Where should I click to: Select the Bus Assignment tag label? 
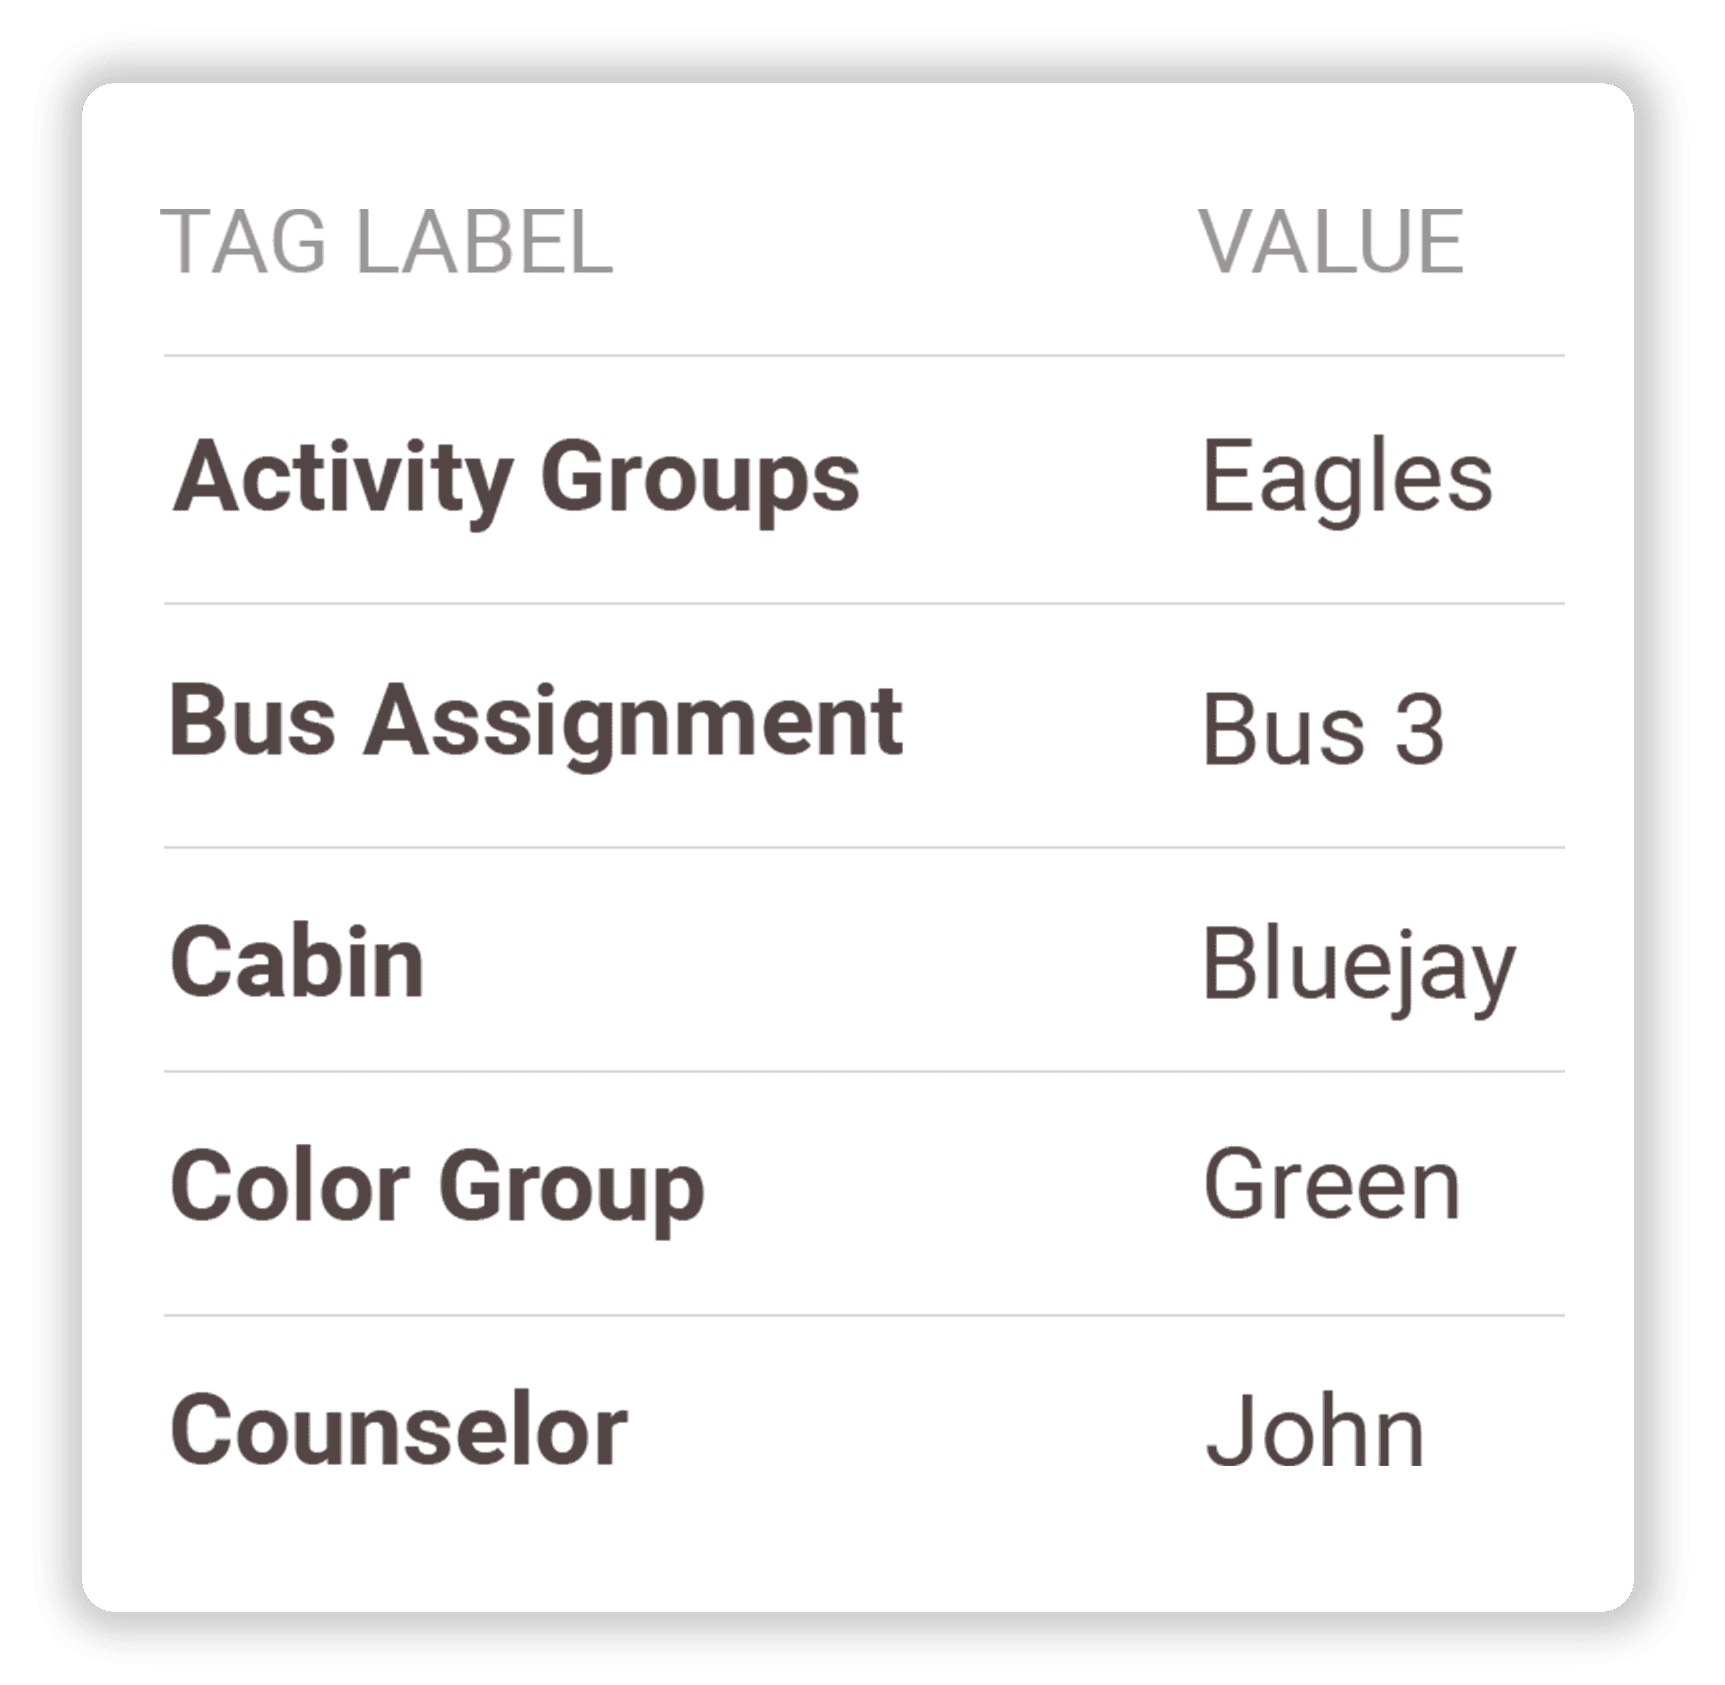point(536,723)
